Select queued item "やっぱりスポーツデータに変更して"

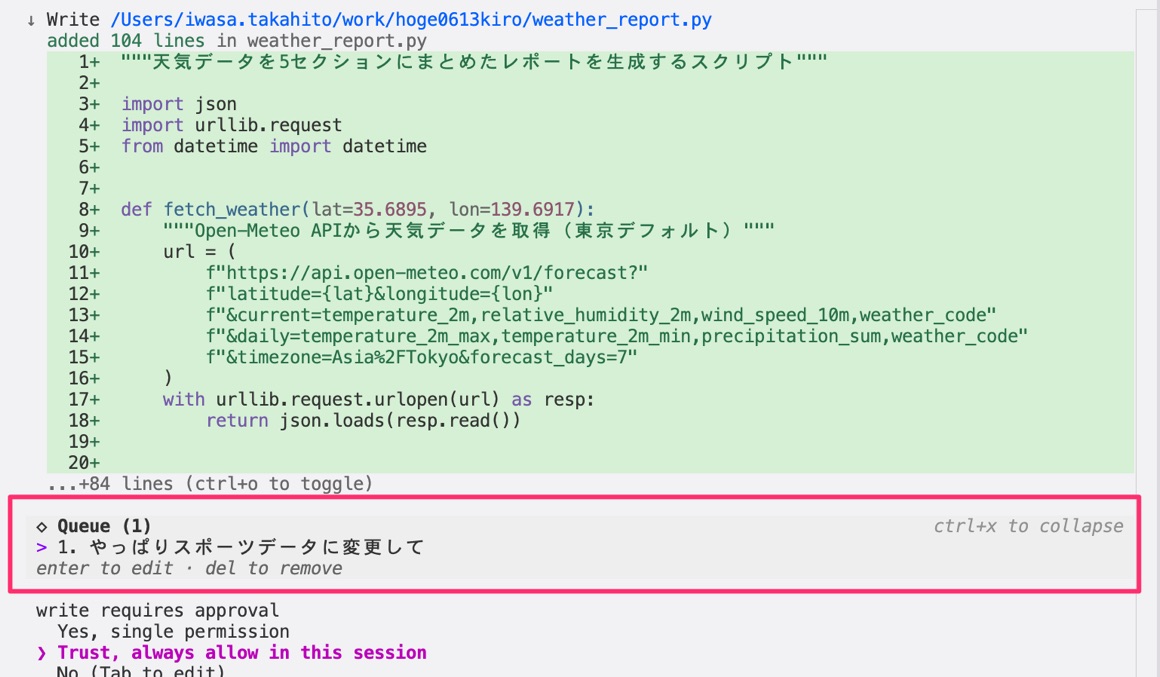coord(240,548)
